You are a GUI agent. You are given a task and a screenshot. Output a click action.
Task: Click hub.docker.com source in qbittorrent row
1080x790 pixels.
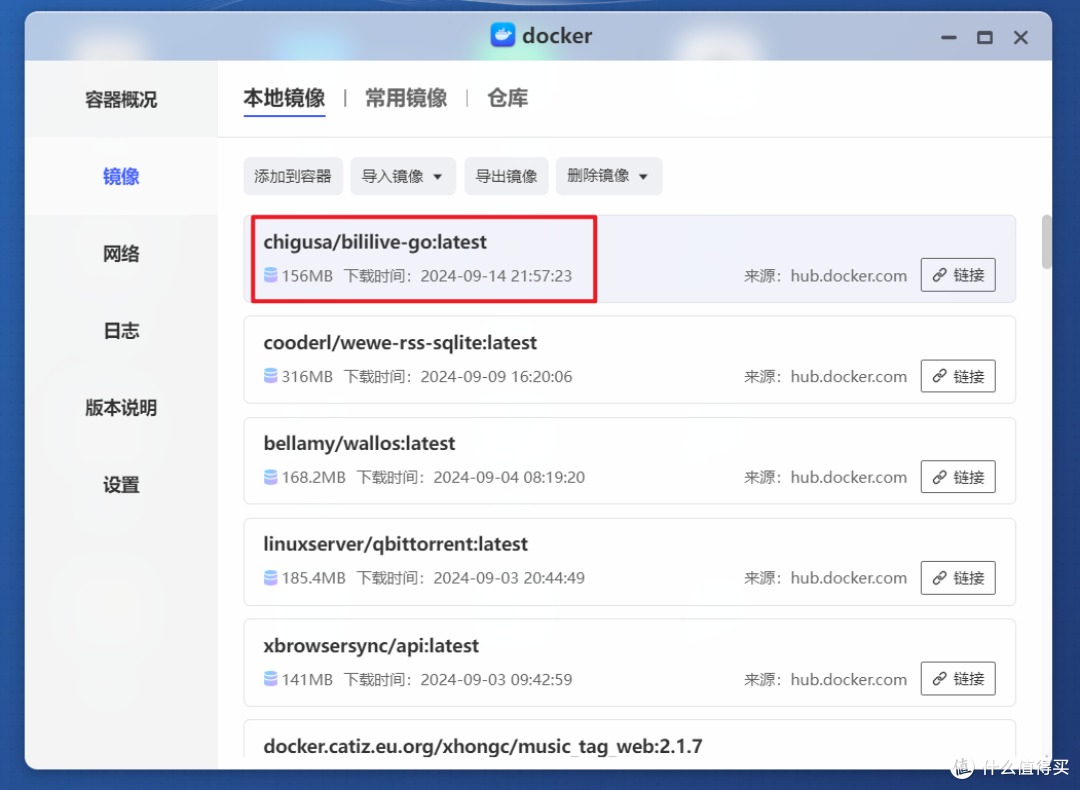[x=849, y=578]
